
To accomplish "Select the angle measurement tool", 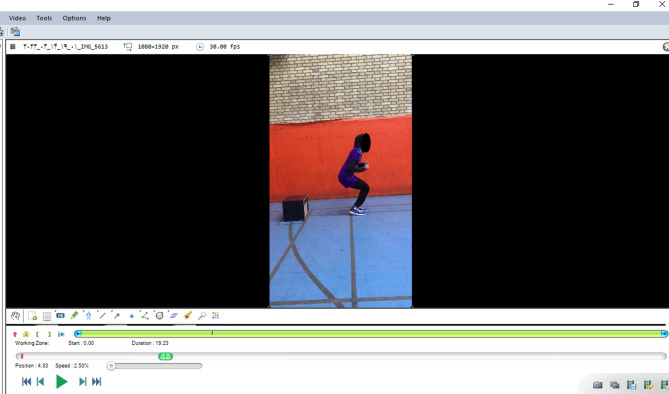I will pos(145,315).
